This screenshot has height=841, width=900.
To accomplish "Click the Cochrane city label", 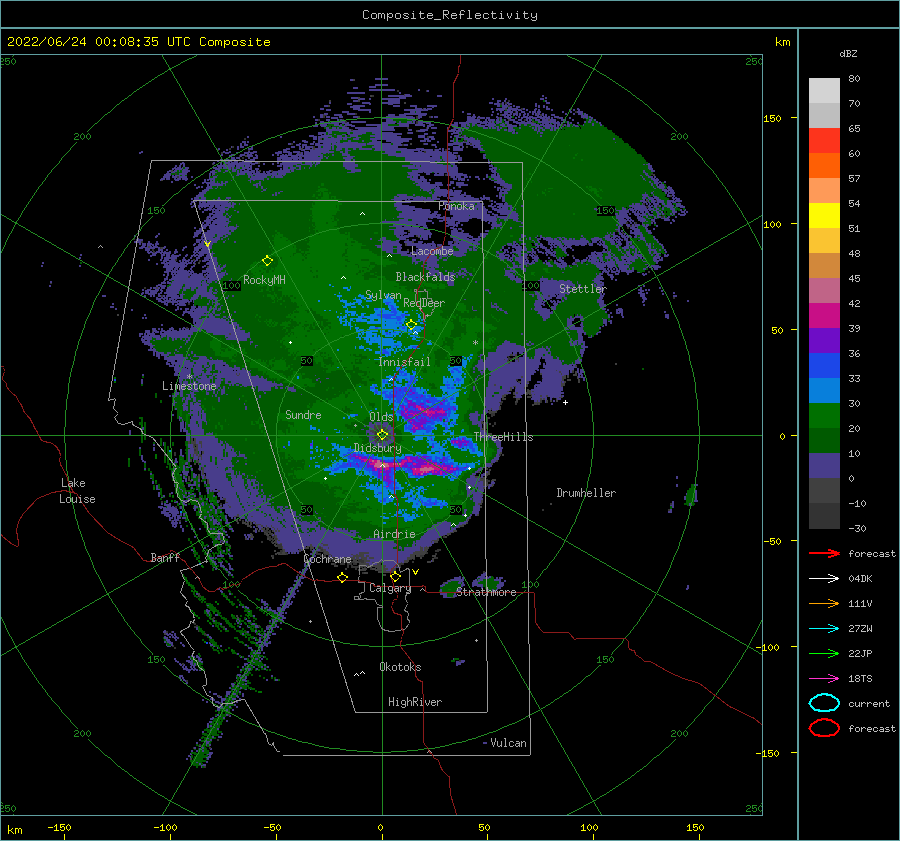I will (327, 559).
